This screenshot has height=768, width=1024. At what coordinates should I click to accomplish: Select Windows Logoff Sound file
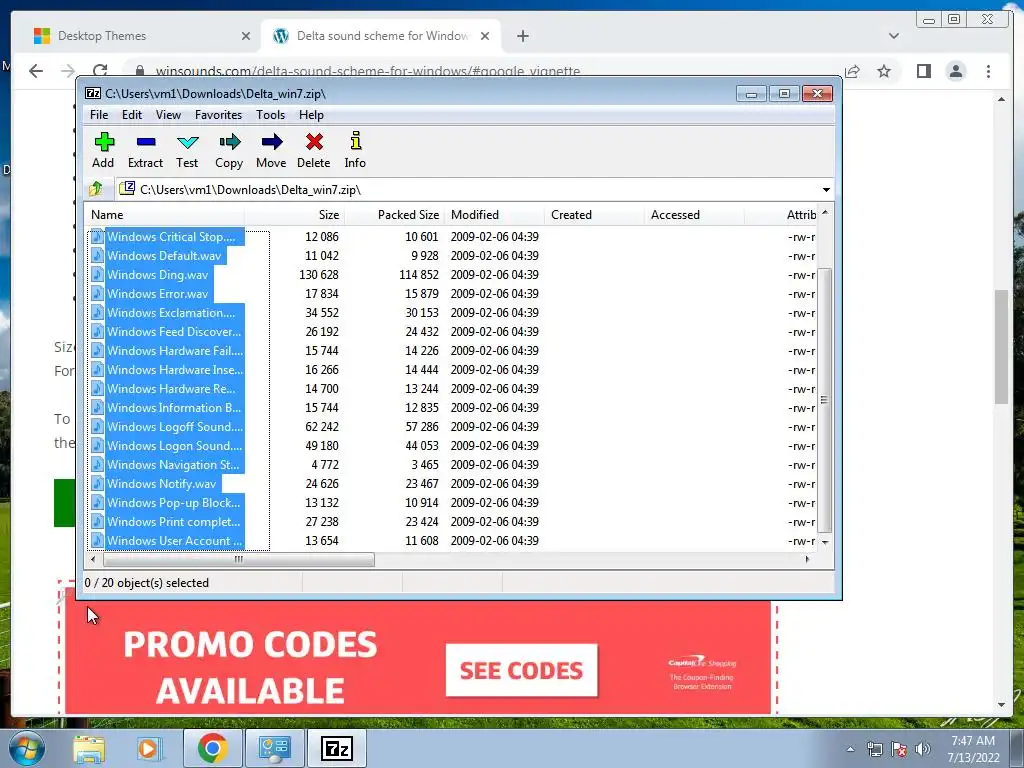point(167,426)
